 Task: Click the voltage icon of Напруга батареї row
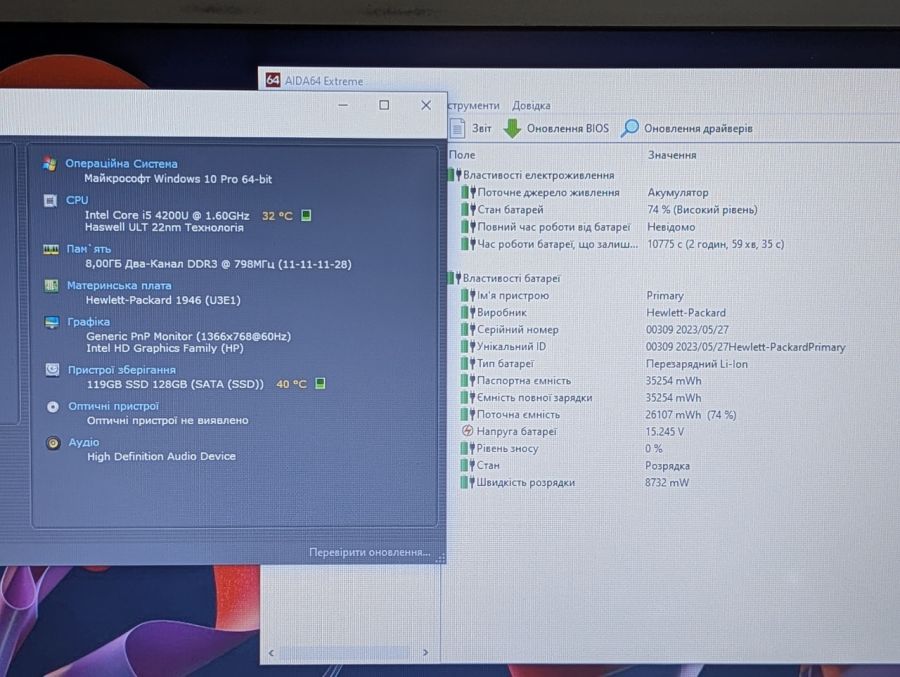[467, 431]
